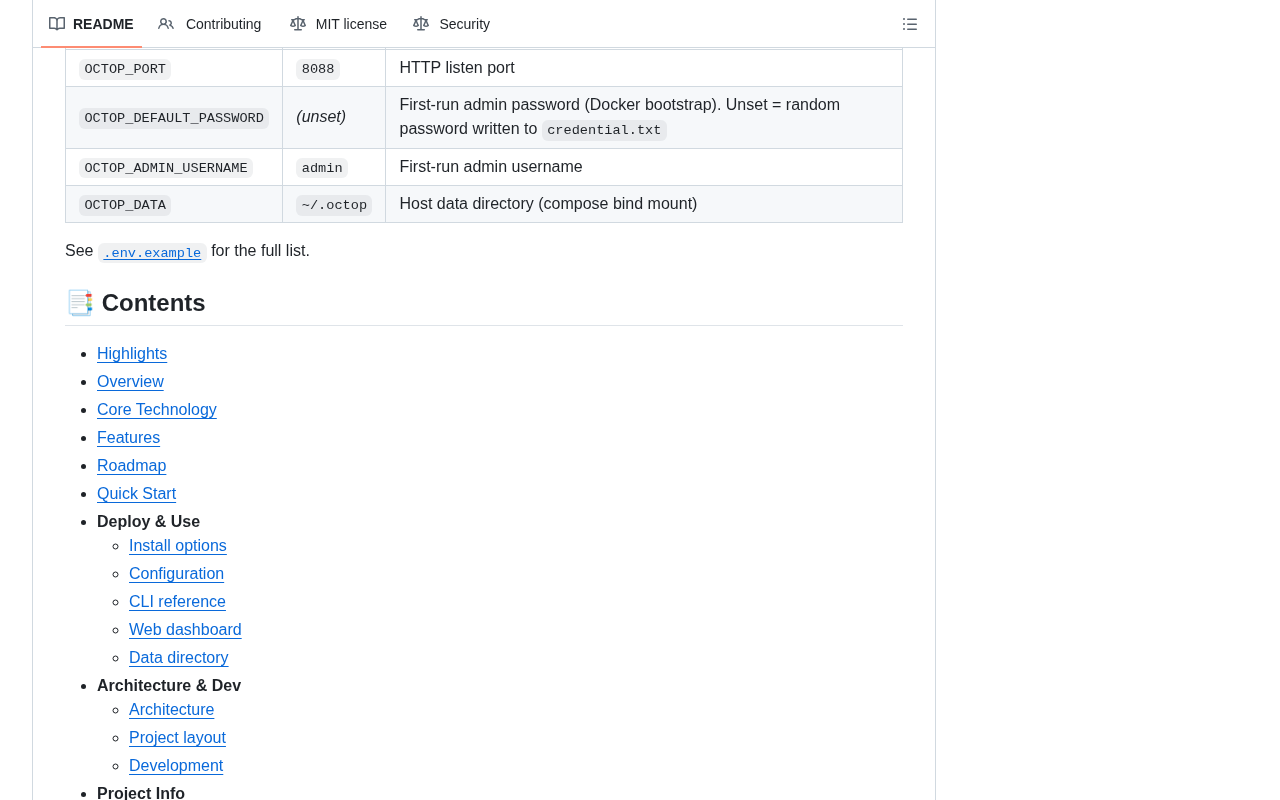Click the HTTP listen port description
This screenshot has width=1280, height=800.
[x=457, y=68]
